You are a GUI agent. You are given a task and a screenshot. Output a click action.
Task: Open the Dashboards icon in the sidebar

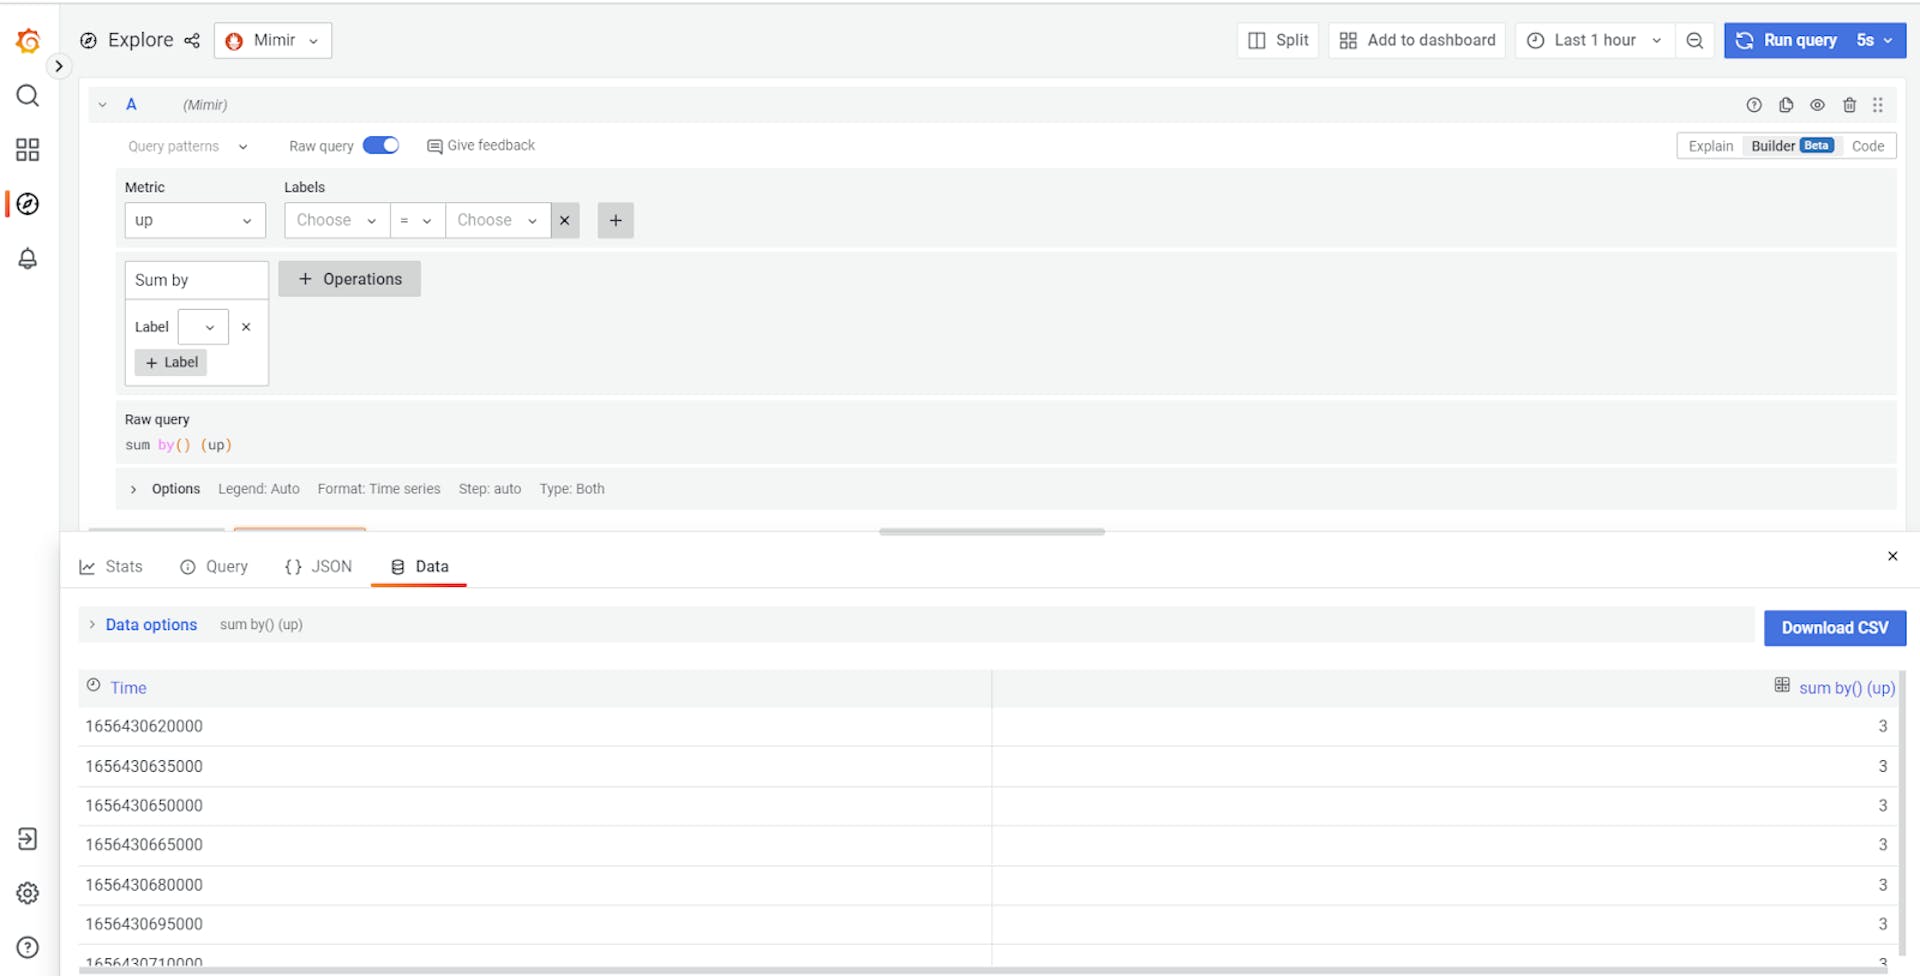click(27, 150)
